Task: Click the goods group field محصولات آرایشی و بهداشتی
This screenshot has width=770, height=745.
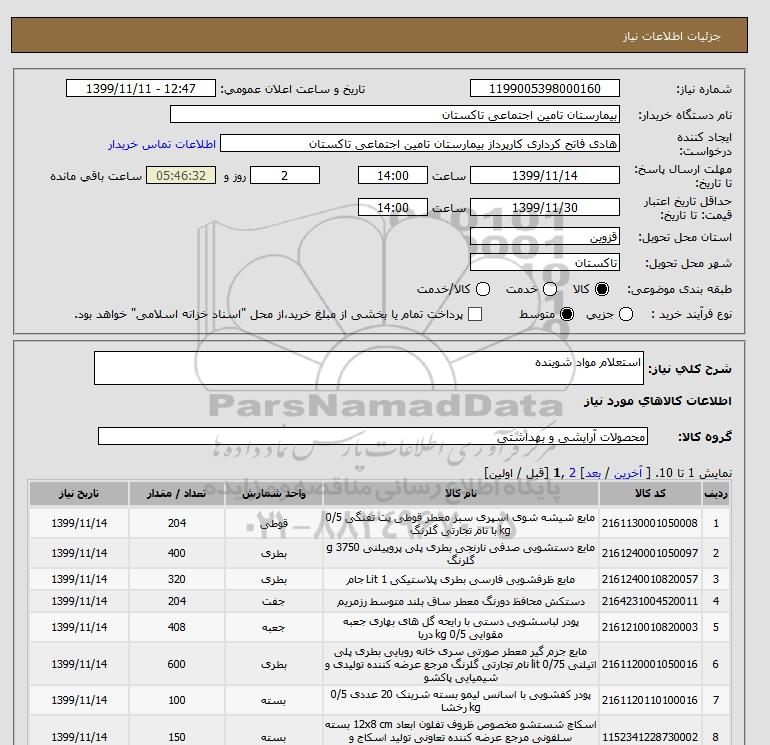Action: [x=373, y=436]
